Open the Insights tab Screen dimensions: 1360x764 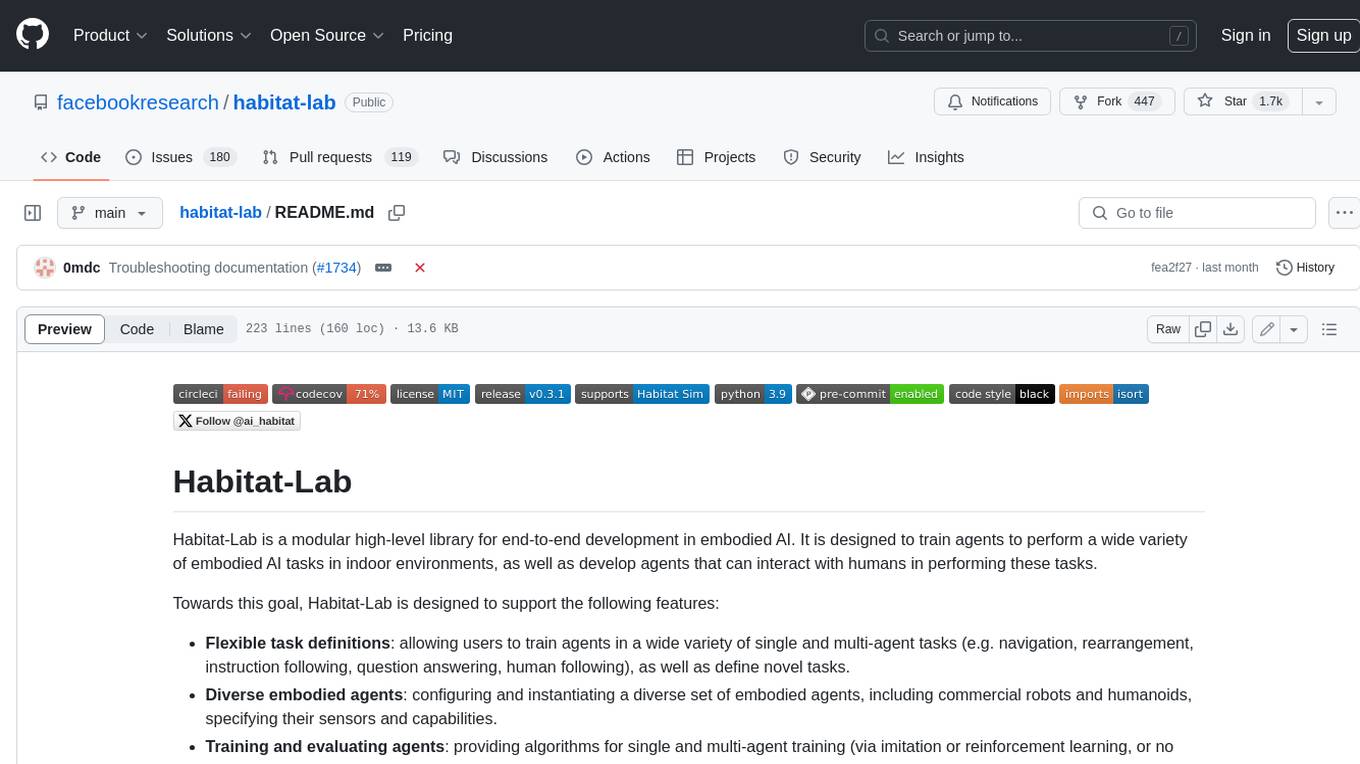[926, 157]
